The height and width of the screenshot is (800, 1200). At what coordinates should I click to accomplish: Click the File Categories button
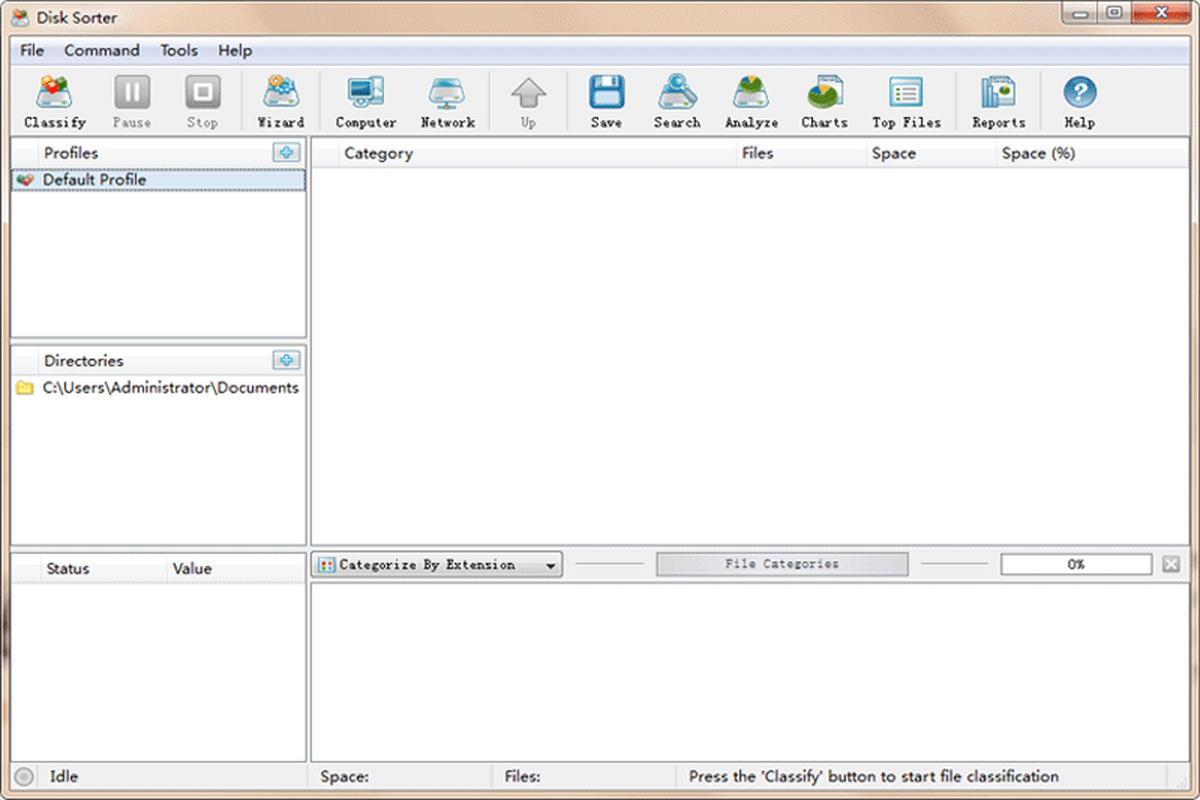click(782, 563)
